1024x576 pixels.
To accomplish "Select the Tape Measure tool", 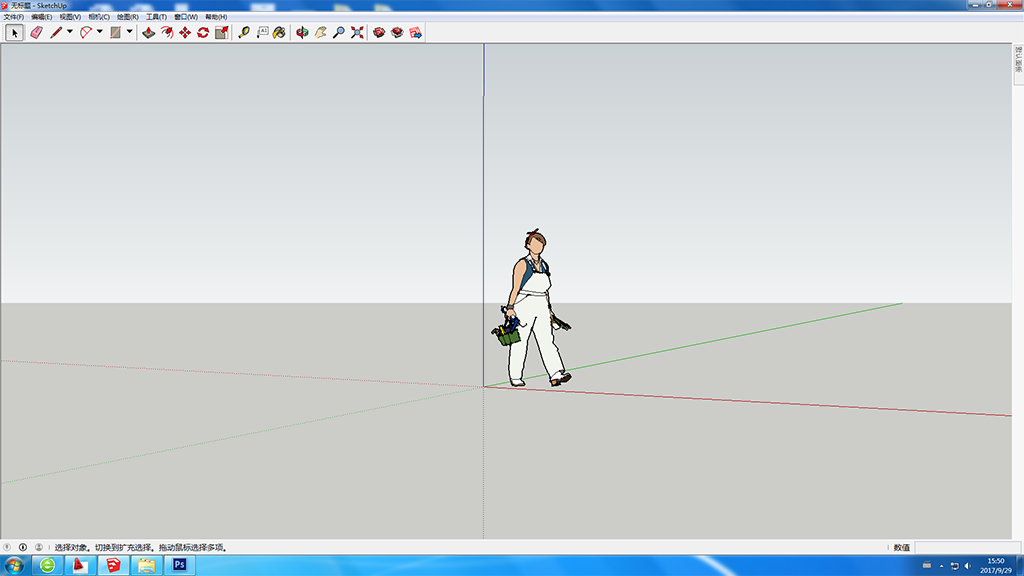I will point(244,32).
